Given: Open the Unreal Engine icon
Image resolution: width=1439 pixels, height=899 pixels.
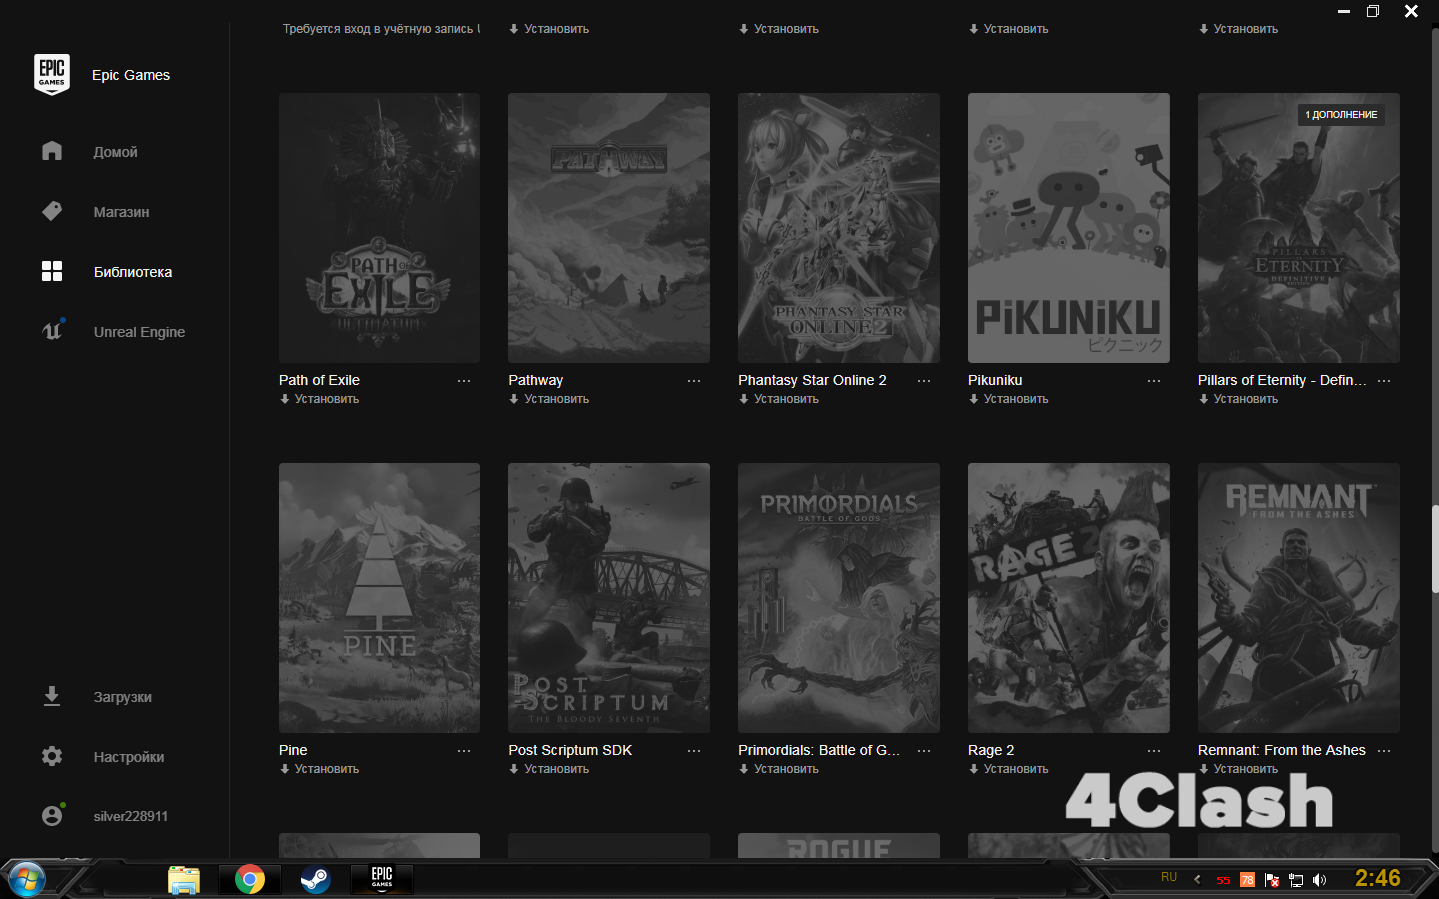Looking at the screenshot, I should coord(52,330).
